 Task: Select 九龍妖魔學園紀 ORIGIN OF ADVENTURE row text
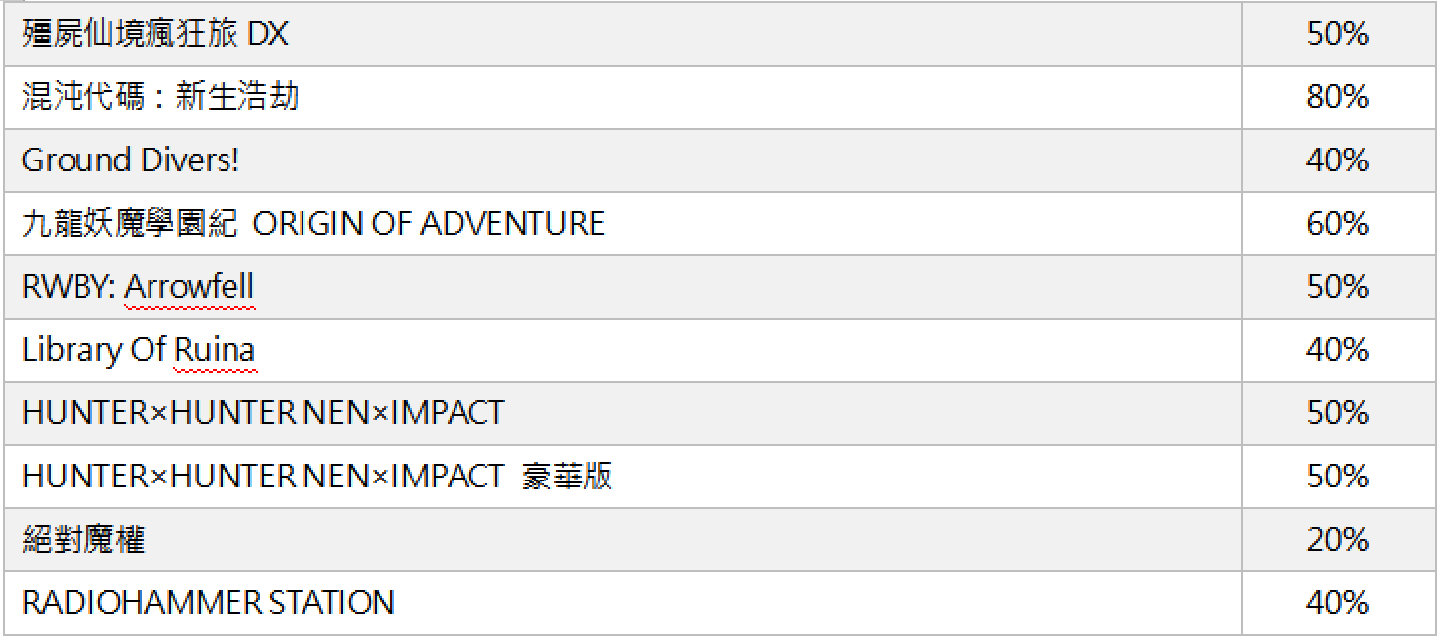pos(313,223)
